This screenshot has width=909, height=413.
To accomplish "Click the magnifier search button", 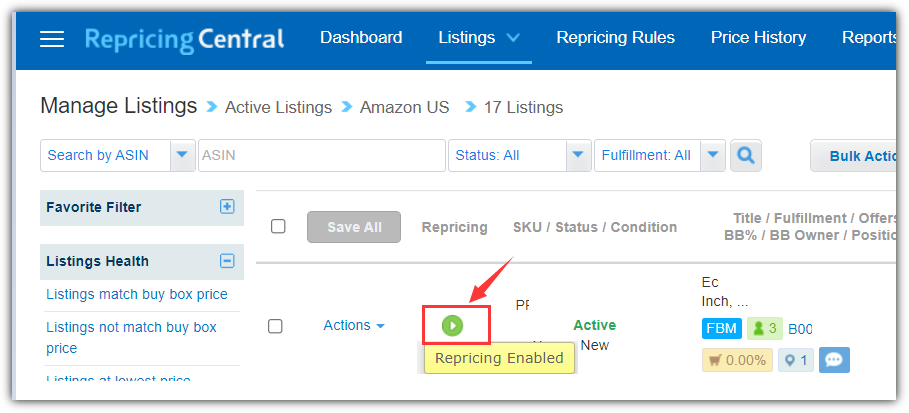I will coord(746,155).
